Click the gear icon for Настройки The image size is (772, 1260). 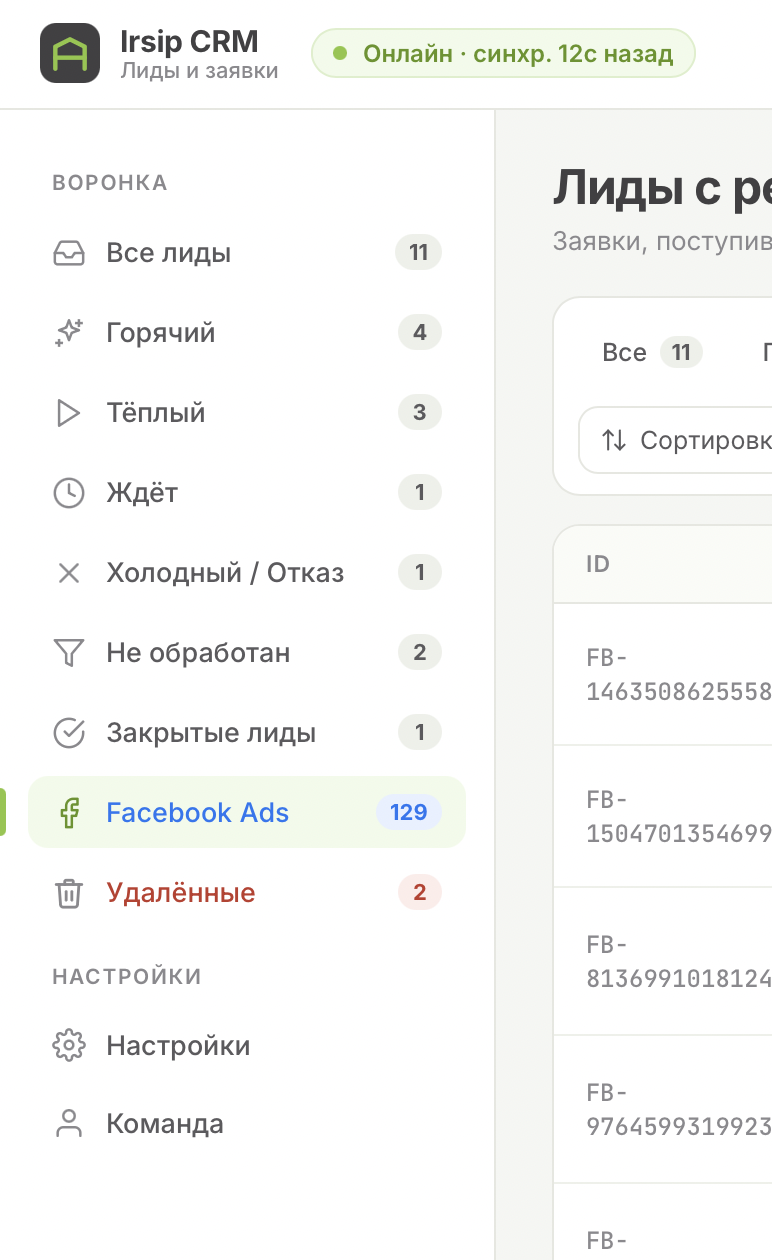pyautogui.click(x=68, y=1046)
